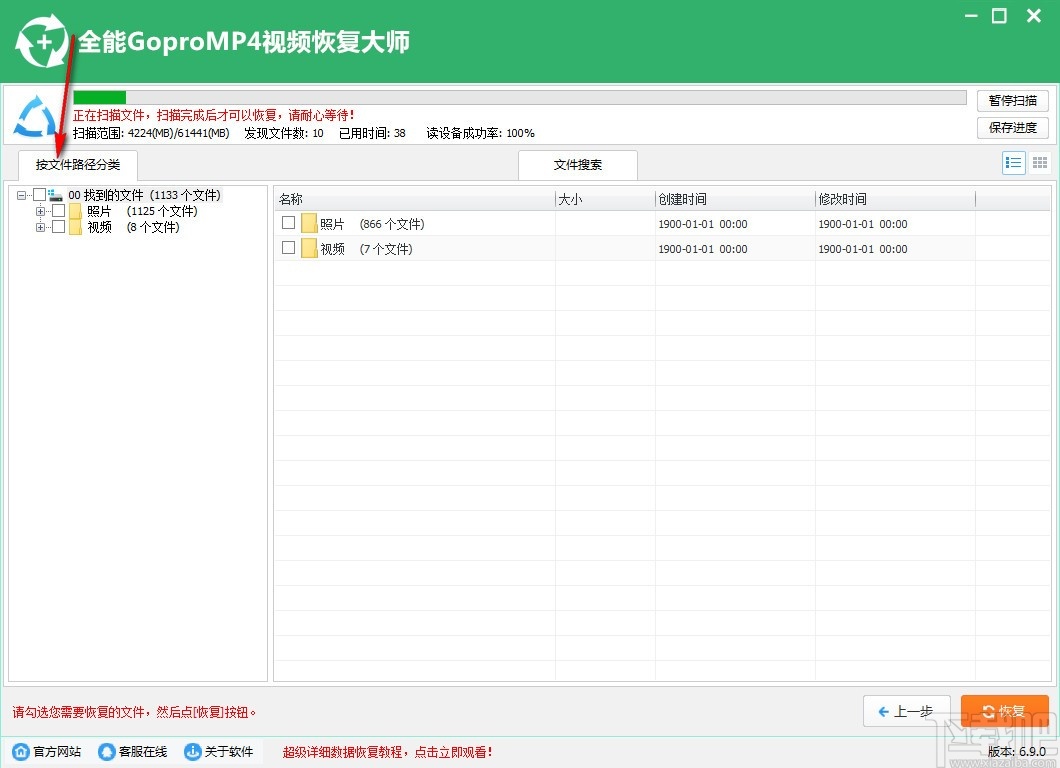Check the 照片 (1125 个文件) tree checkbox
Screen dimensions: 1060x768
click(x=59, y=211)
